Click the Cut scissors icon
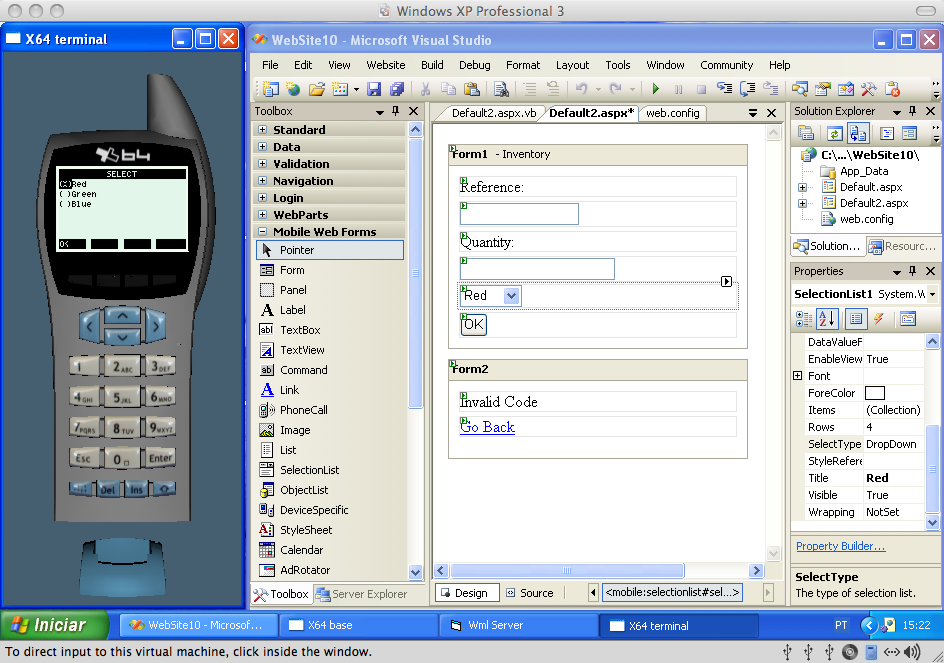 [425, 89]
